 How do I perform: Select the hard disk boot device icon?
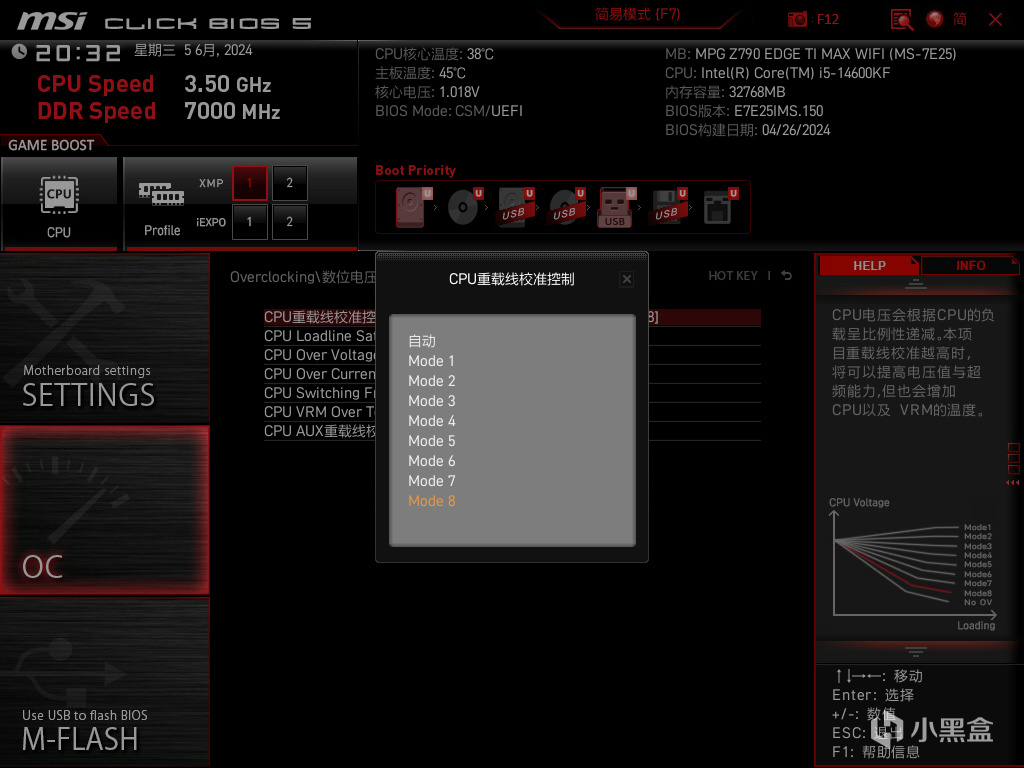point(413,207)
